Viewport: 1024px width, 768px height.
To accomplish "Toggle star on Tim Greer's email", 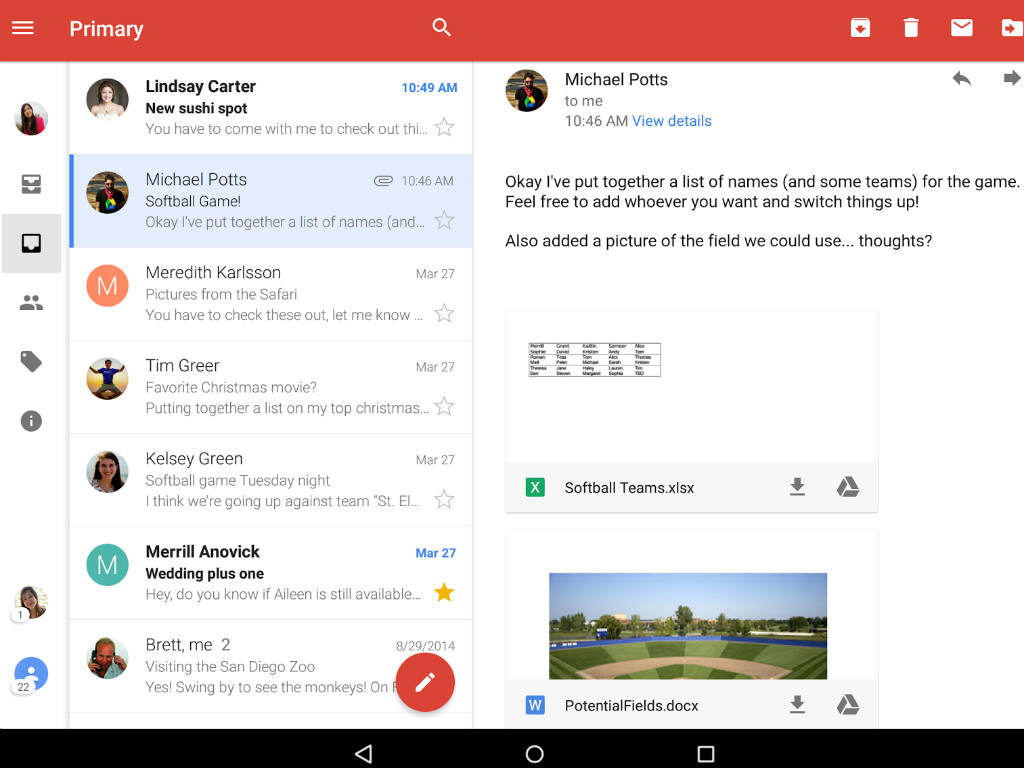I will coord(444,407).
